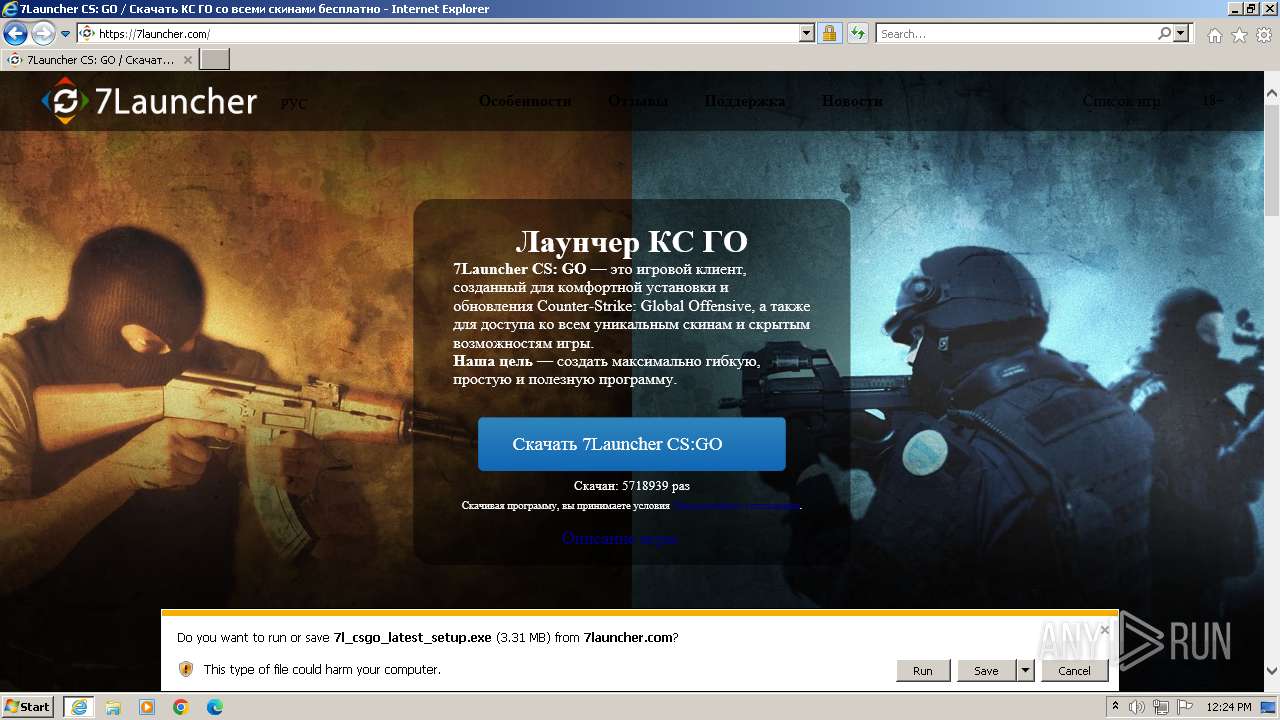Open the search provider dropdown
1280x720 pixels.
pyautogui.click(x=1181, y=33)
